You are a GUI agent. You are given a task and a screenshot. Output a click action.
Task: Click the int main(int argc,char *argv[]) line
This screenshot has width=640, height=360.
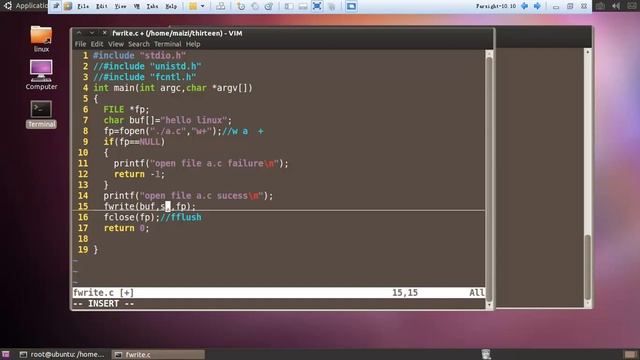pos(173,88)
